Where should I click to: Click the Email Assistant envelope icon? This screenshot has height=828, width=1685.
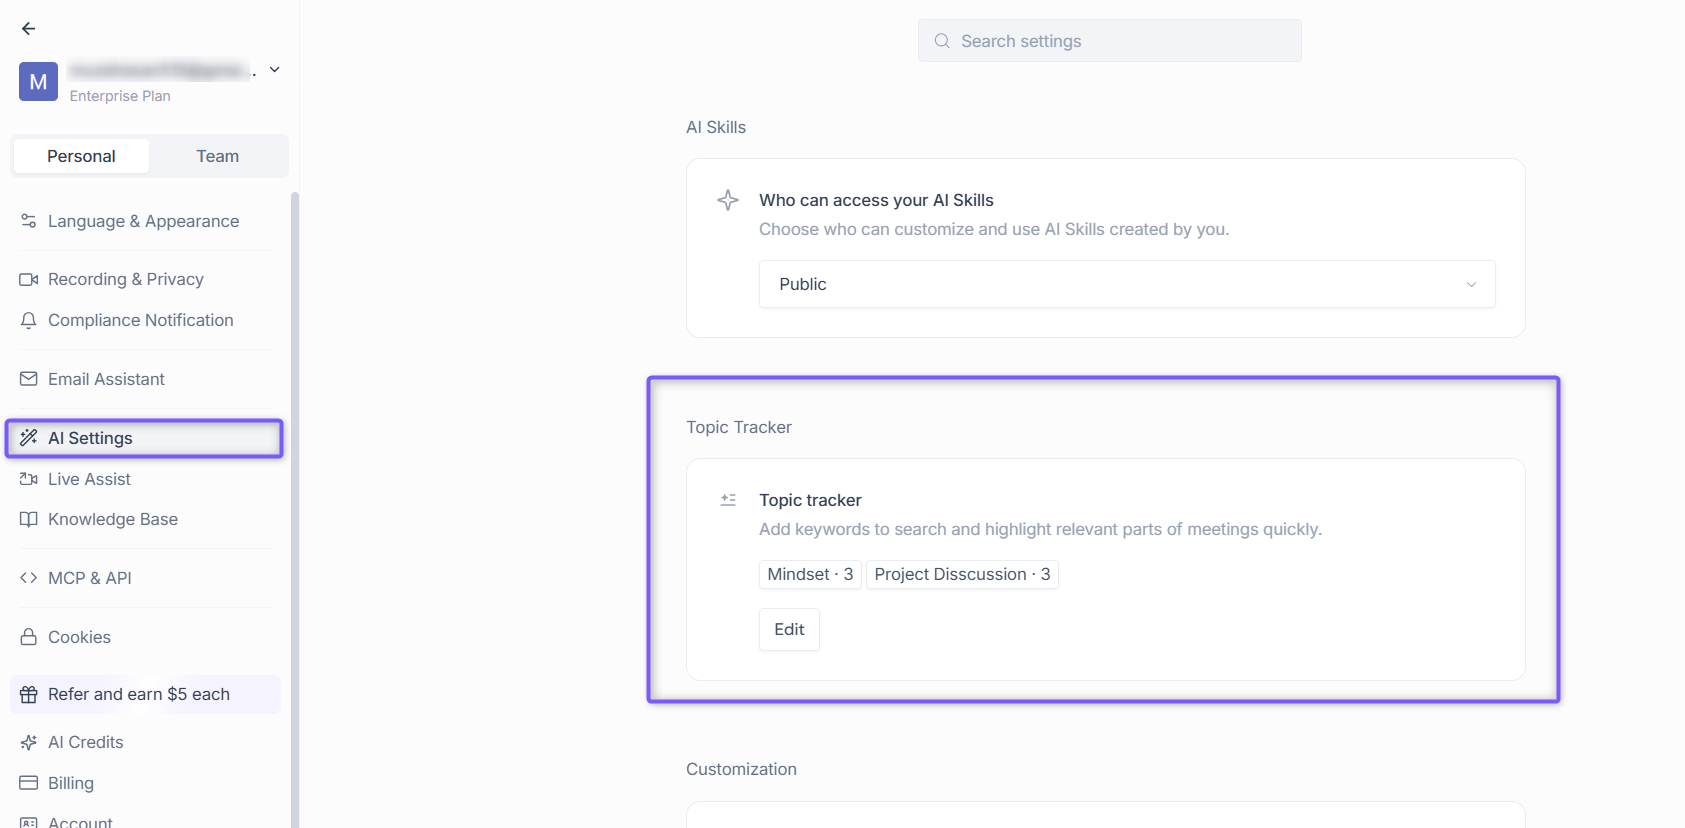[29, 379]
